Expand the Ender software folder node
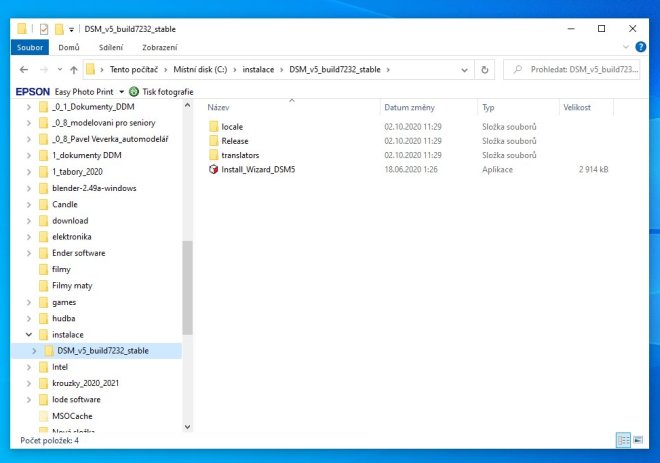The height and width of the screenshot is (463, 660). (29, 253)
